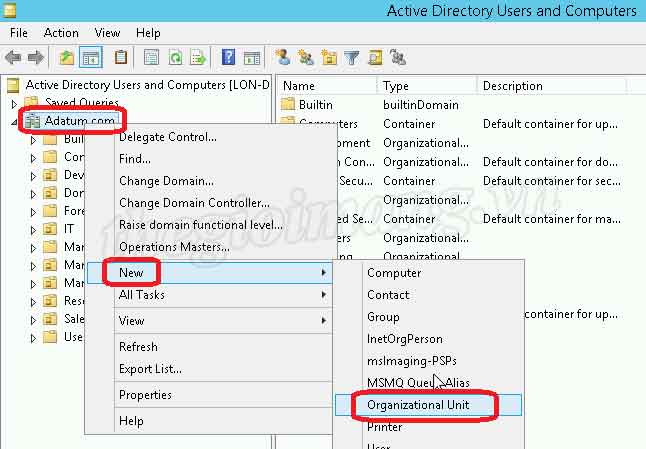This screenshot has width=646, height=449.
Task: Click the root console node icon
Action: point(14,85)
